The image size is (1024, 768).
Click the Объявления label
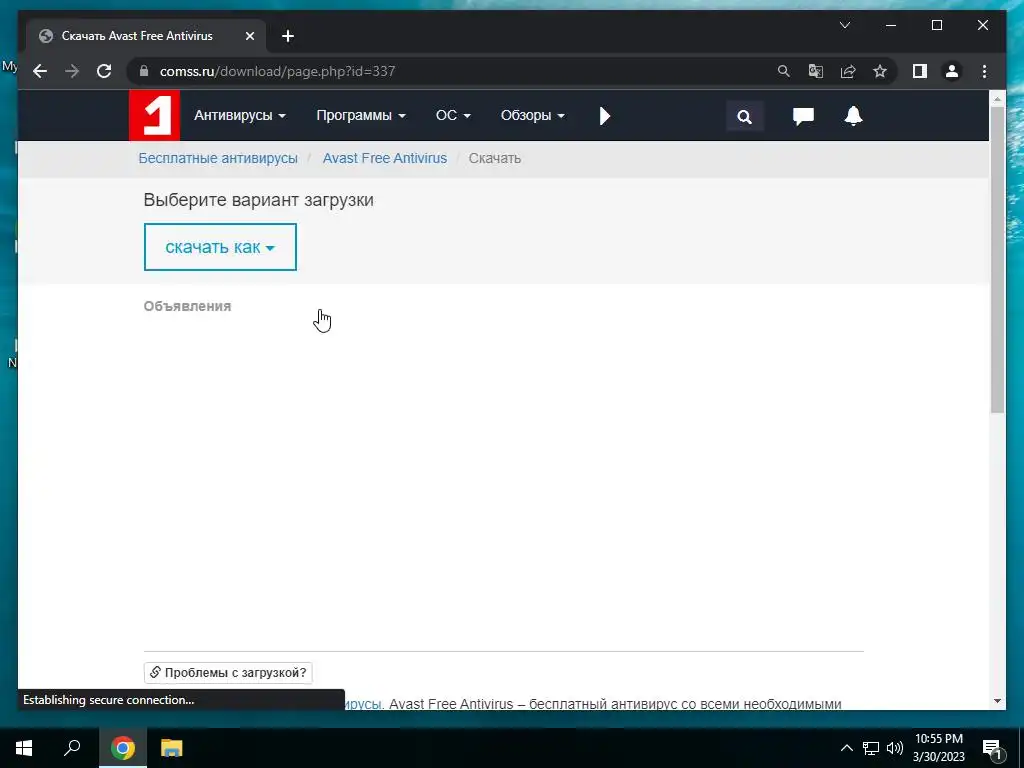point(187,306)
